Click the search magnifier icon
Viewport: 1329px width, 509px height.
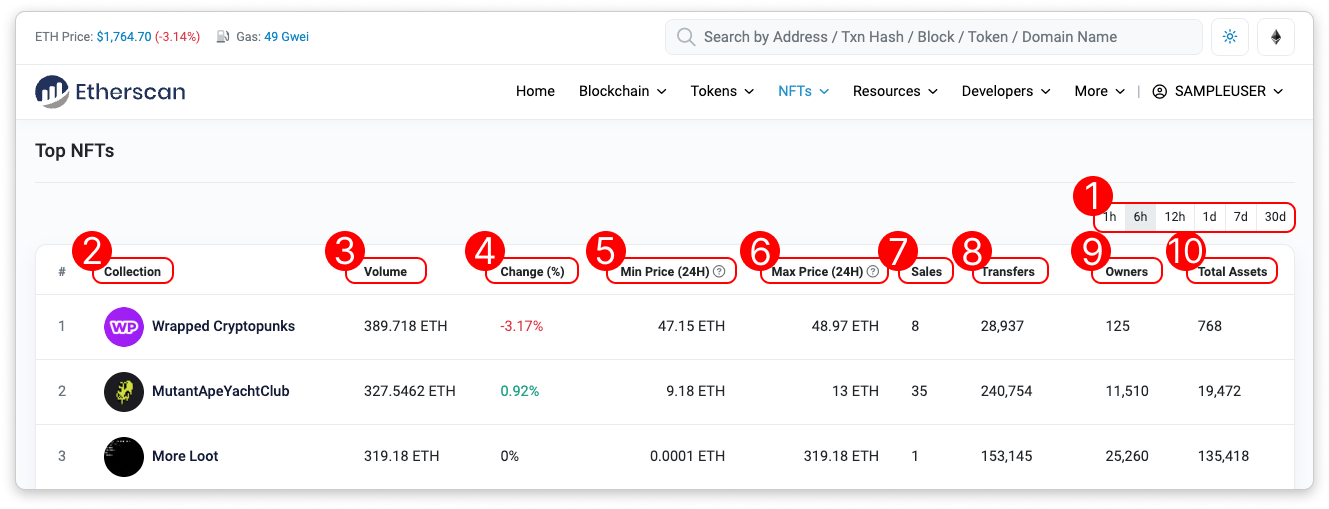pyautogui.click(x=686, y=37)
